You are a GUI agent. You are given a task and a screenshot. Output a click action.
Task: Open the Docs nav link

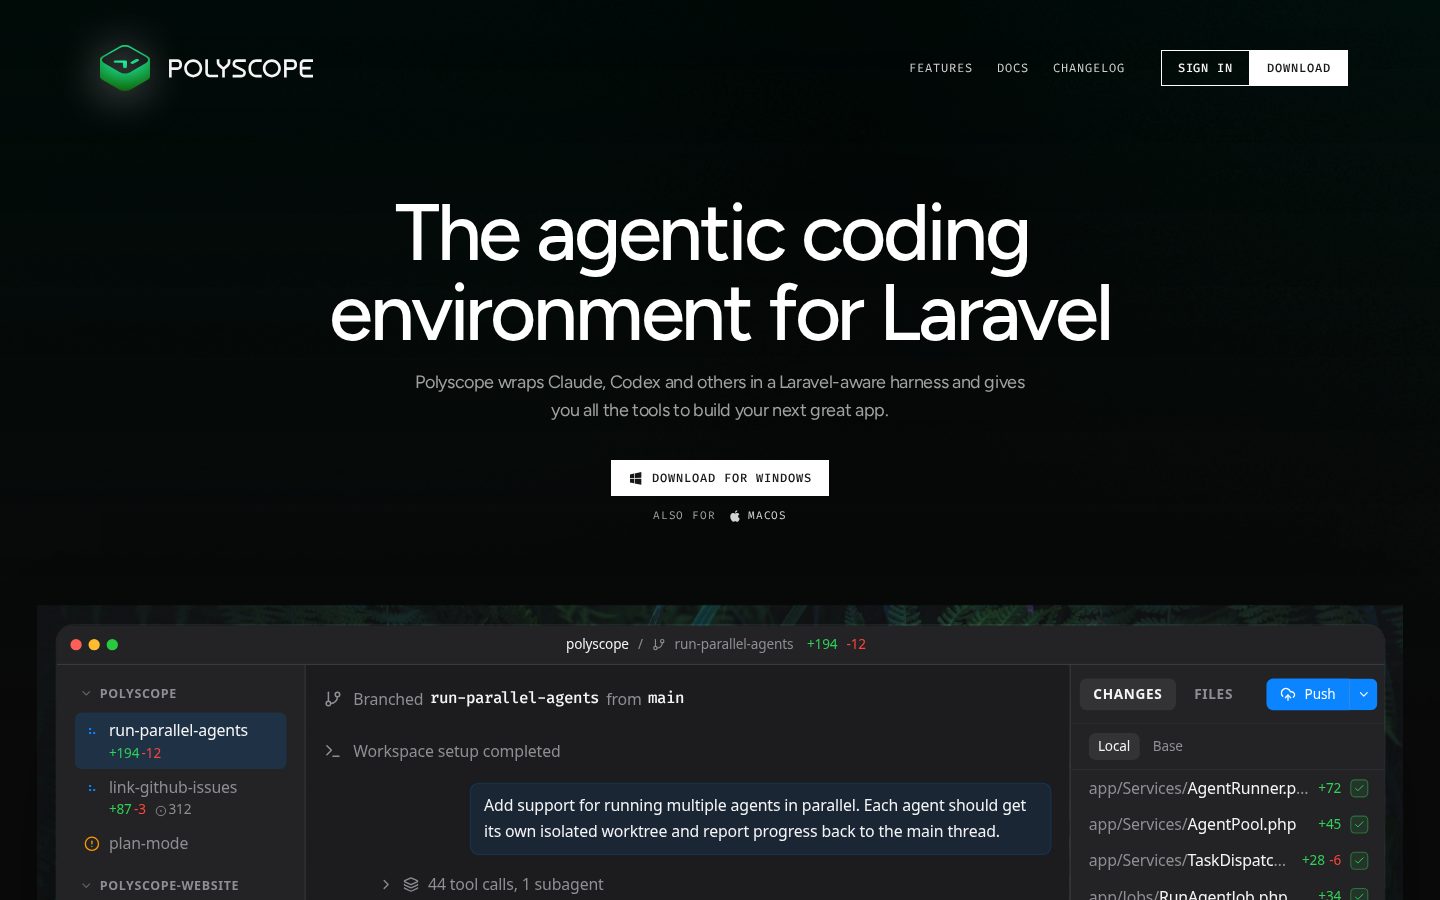click(x=1013, y=68)
